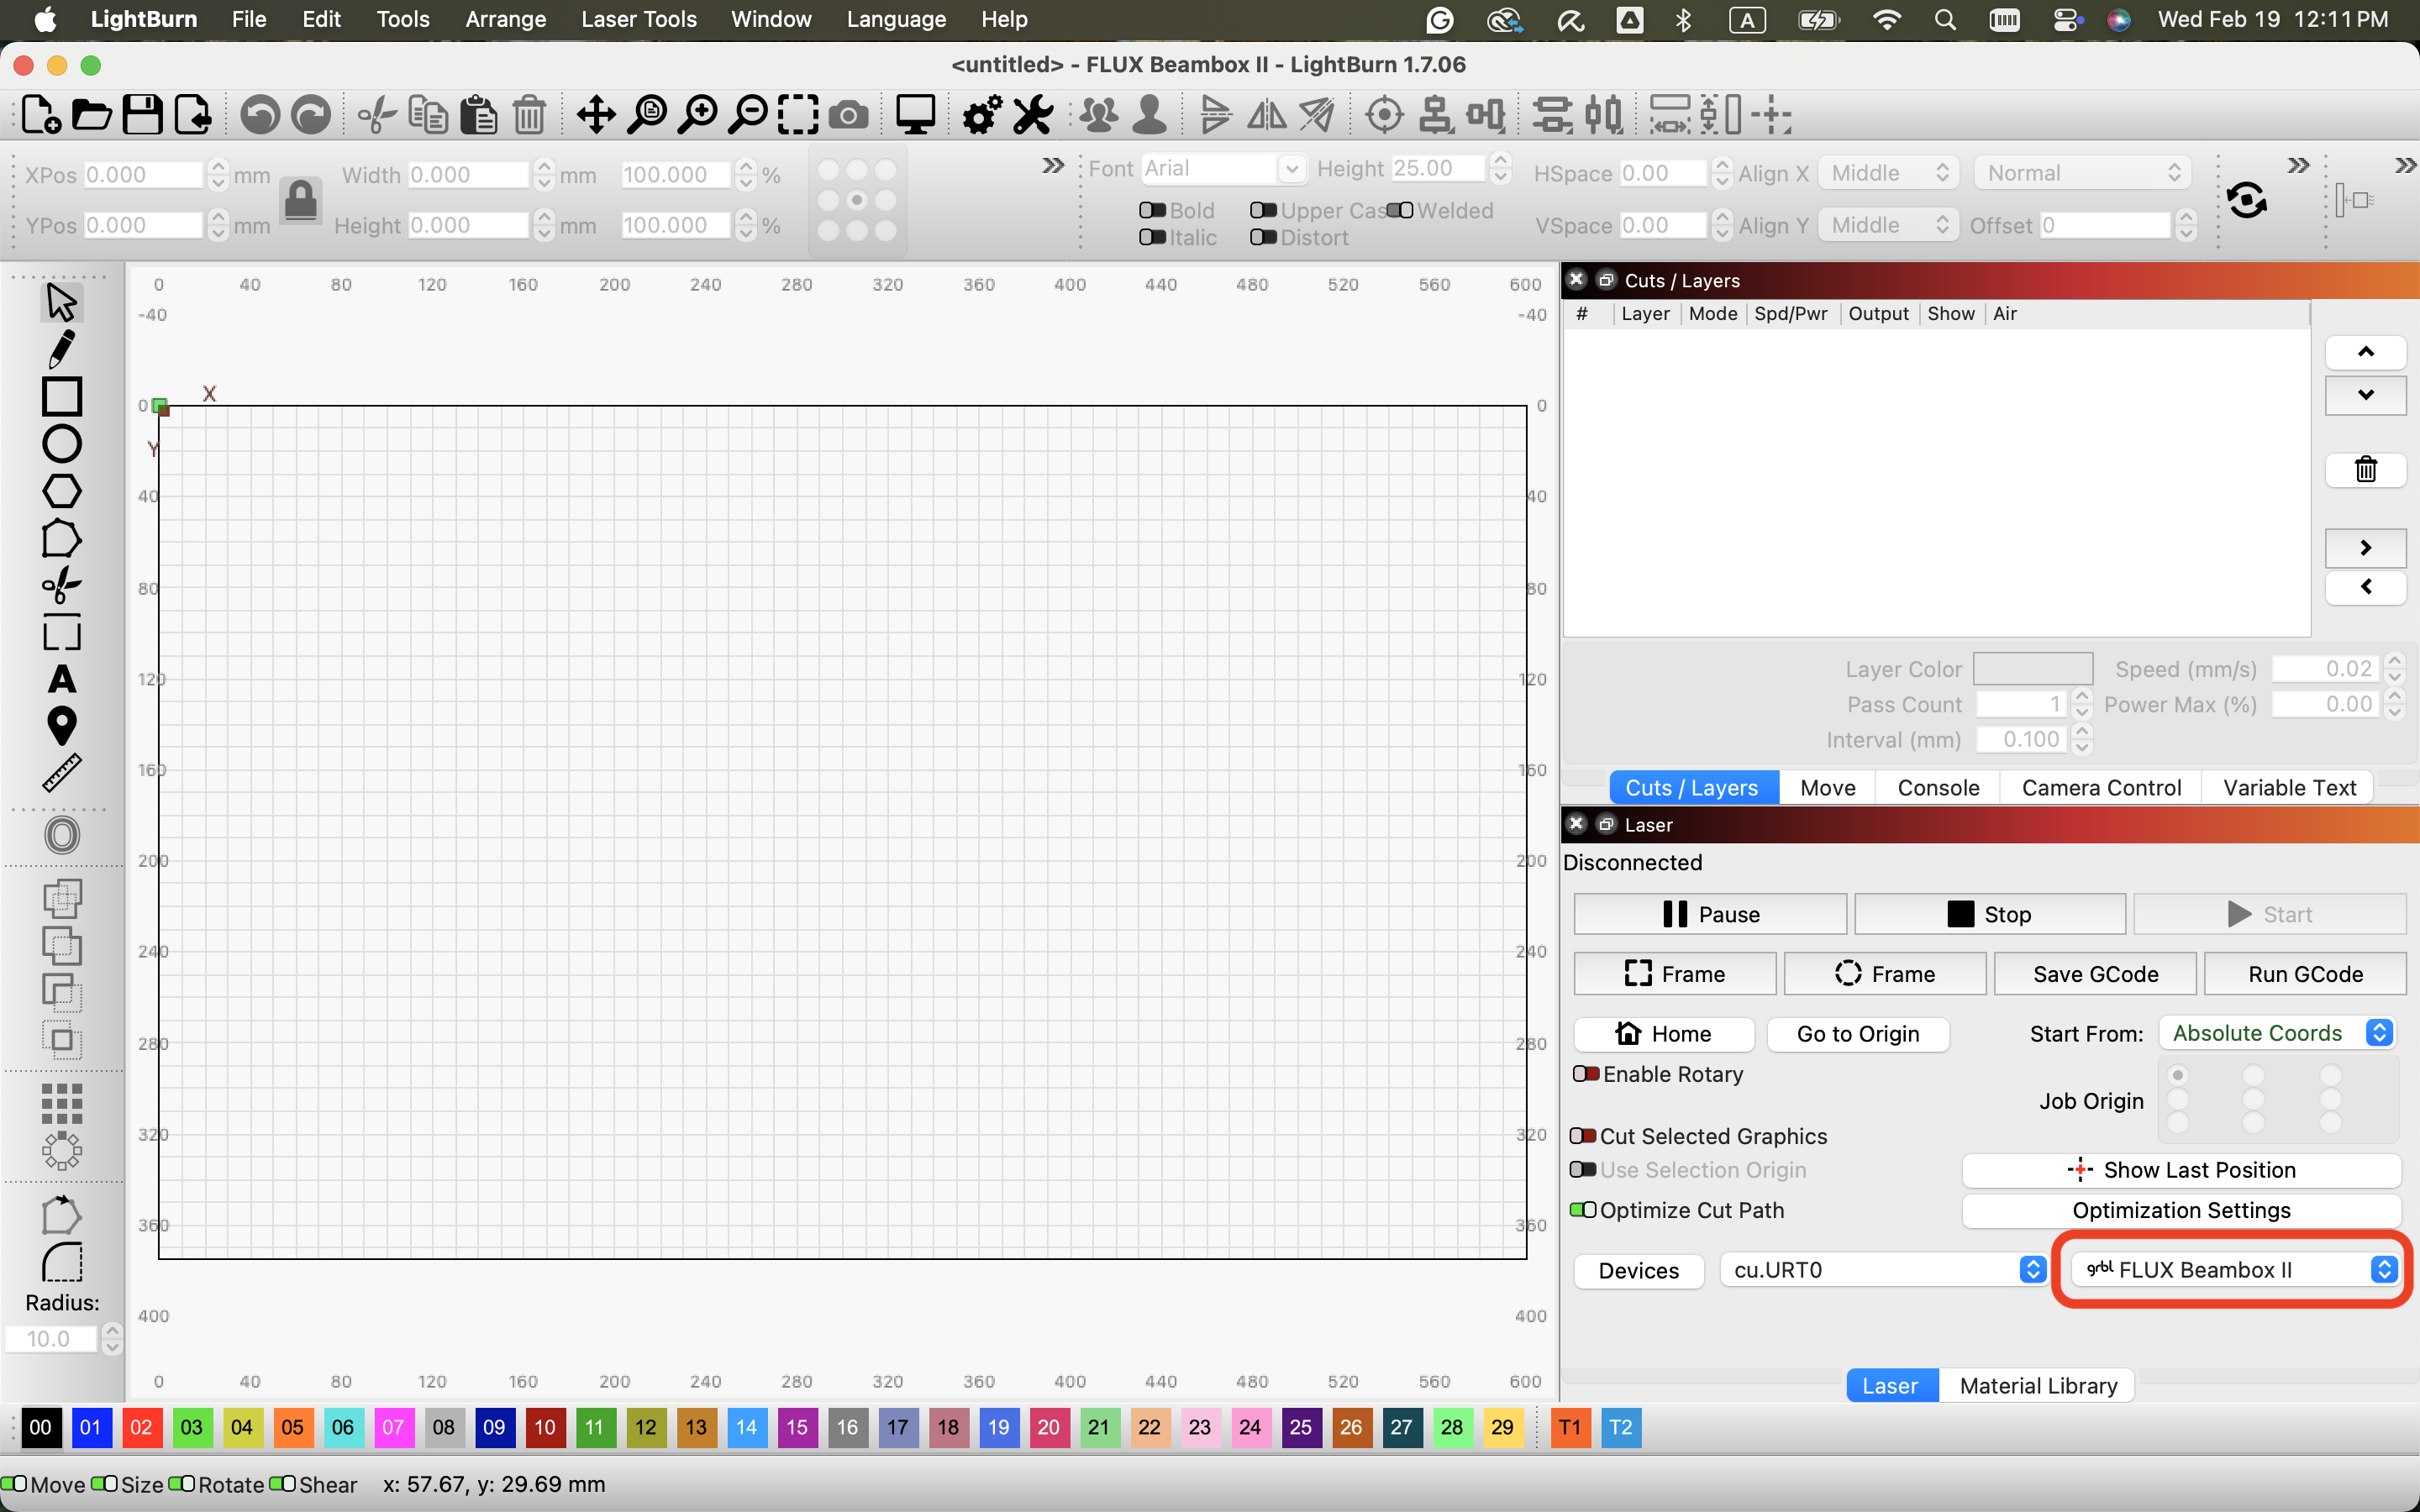Click the lock aspect ratio icon
Image resolution: width=2420 pixels, height=1512 pixels.
pyautogui.click(x=300, y=200)
